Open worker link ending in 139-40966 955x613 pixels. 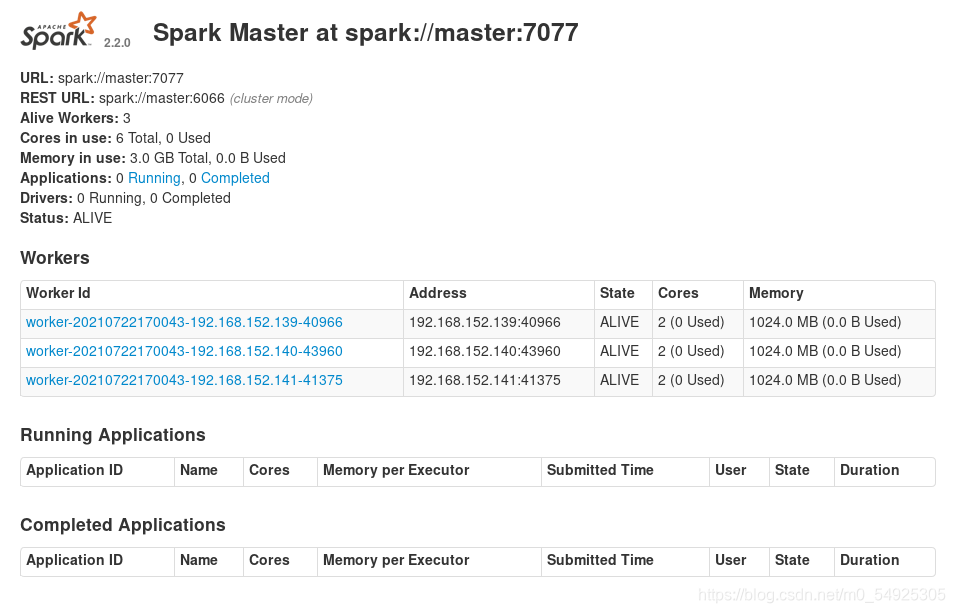coord(184,322)
